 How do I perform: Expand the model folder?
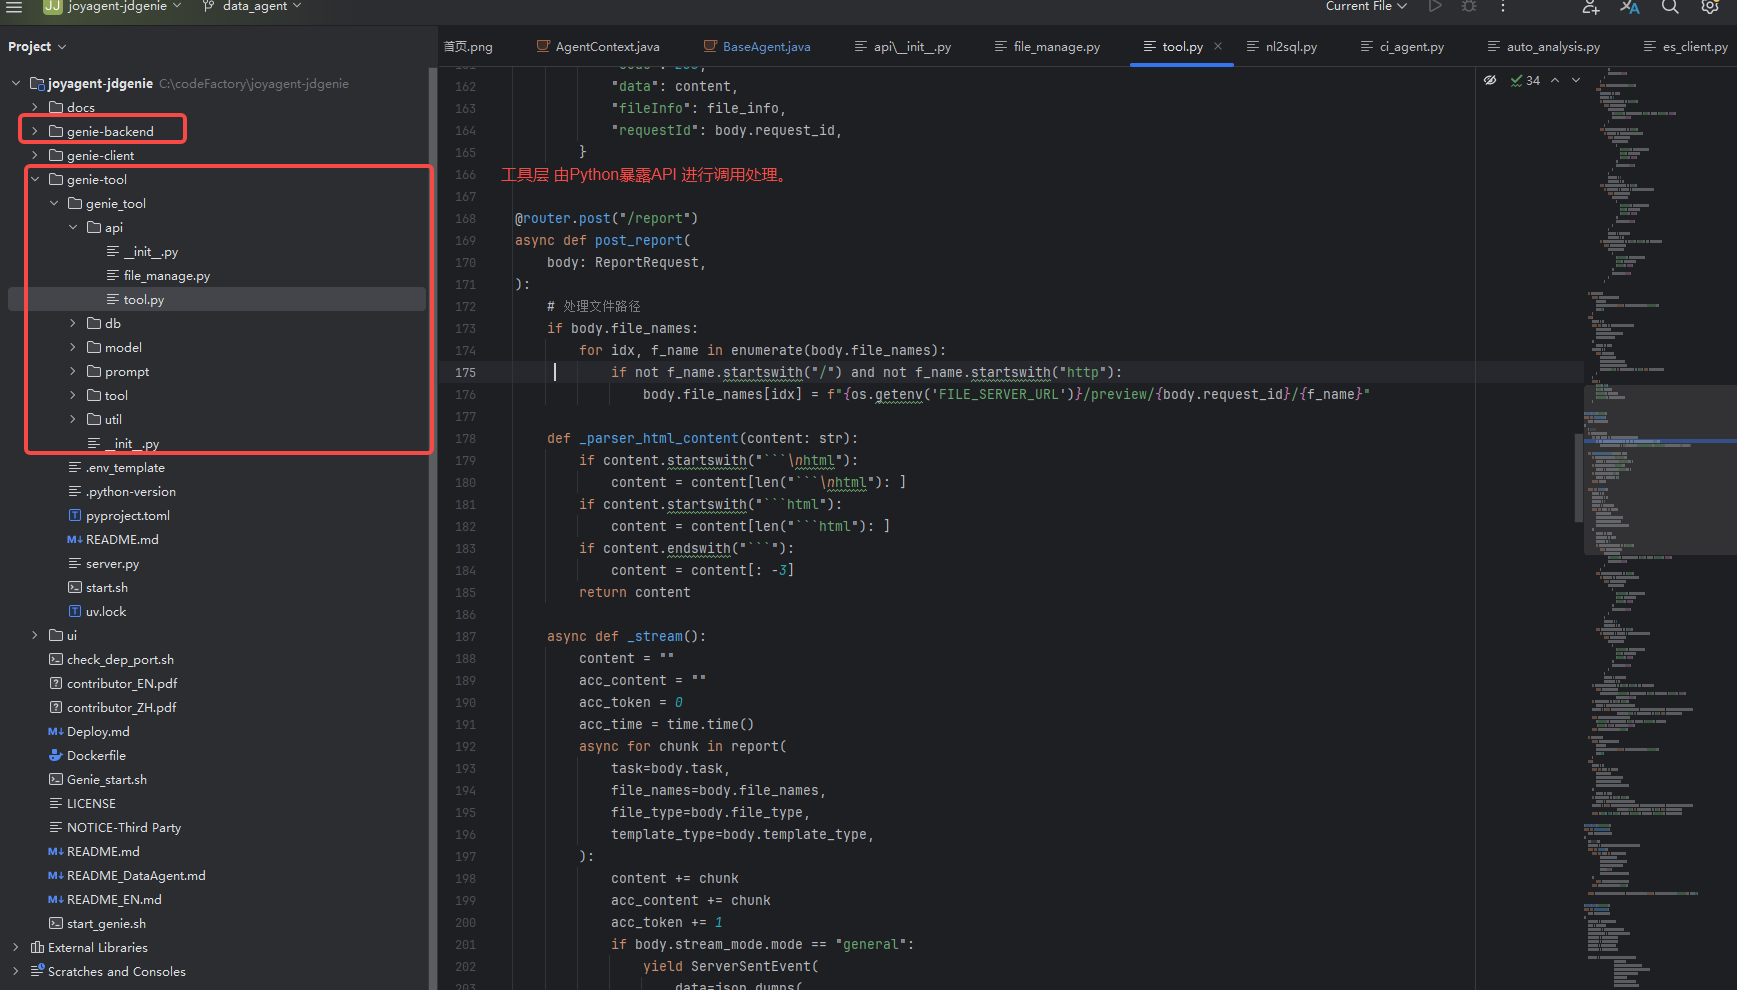[x=73, y=347]
